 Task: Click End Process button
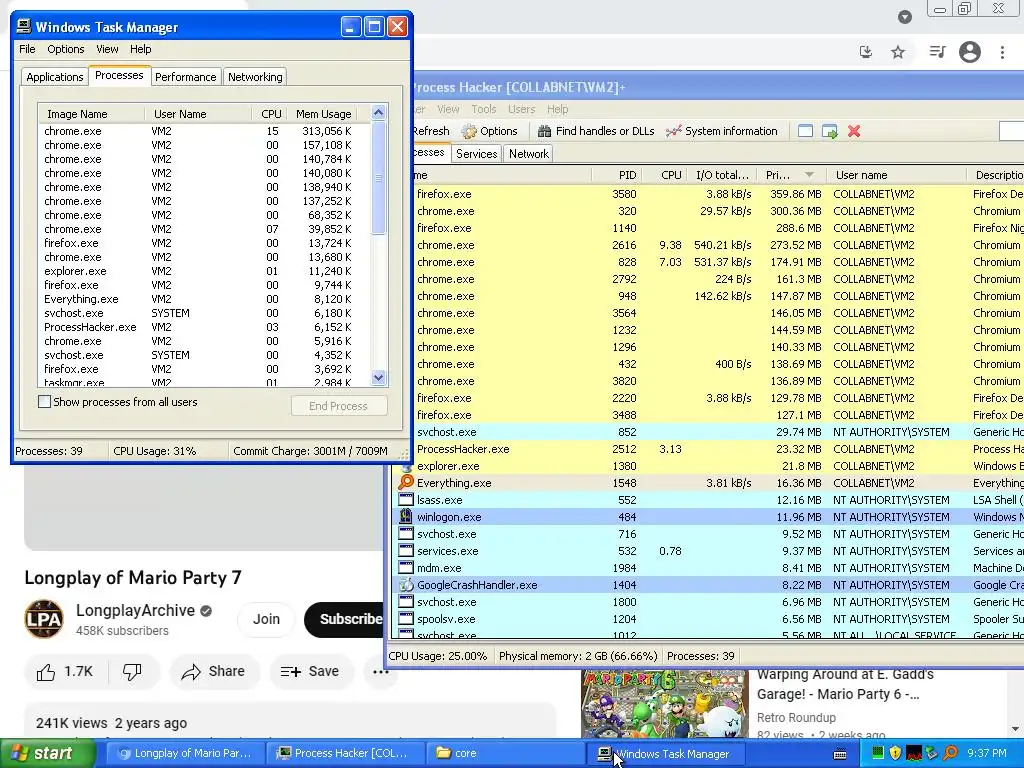click(x=339, y=406)
